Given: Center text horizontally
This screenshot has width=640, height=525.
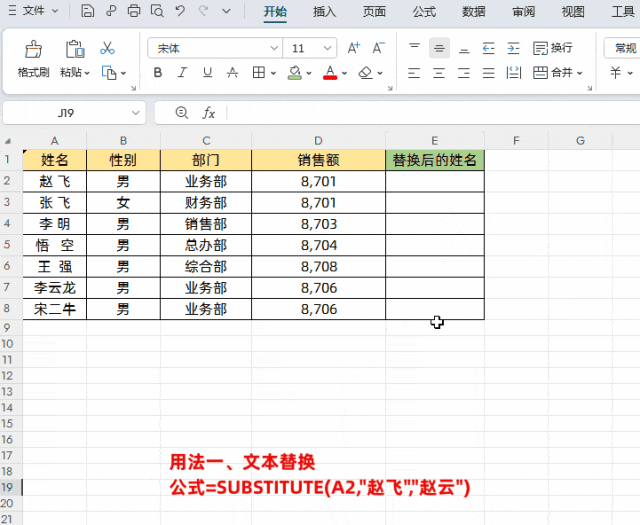Looking at the screenshot, I should [439, 73].
